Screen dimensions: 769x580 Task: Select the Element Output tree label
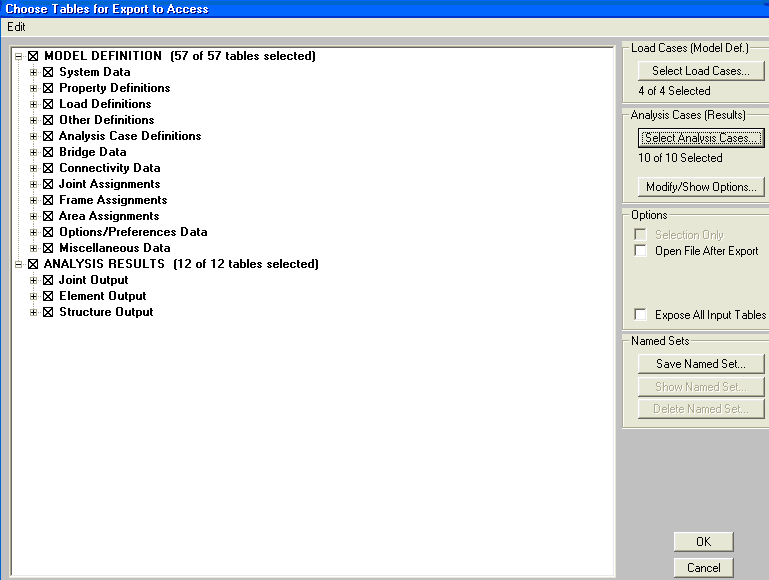tap(103, 296)
